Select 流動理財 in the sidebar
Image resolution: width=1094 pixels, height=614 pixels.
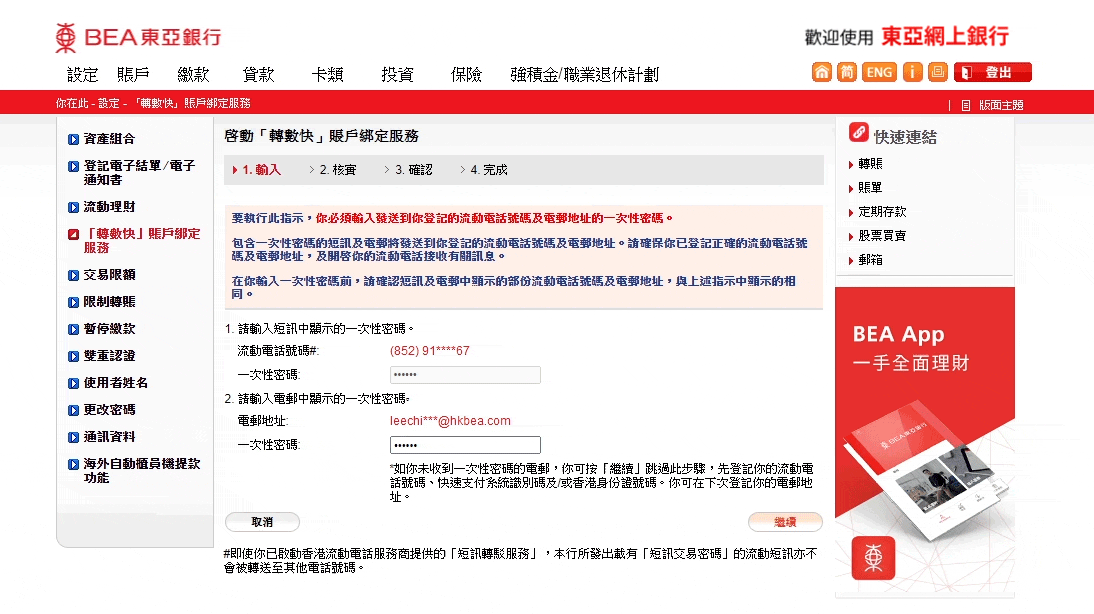(x=109, y=207)
